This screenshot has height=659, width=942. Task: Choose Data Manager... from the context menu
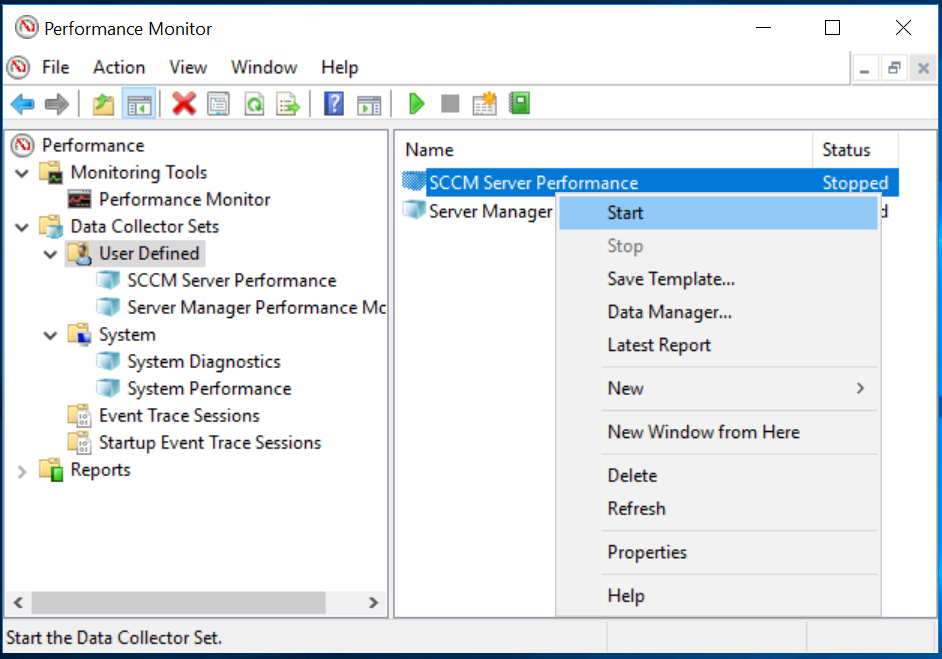[719, 312]
